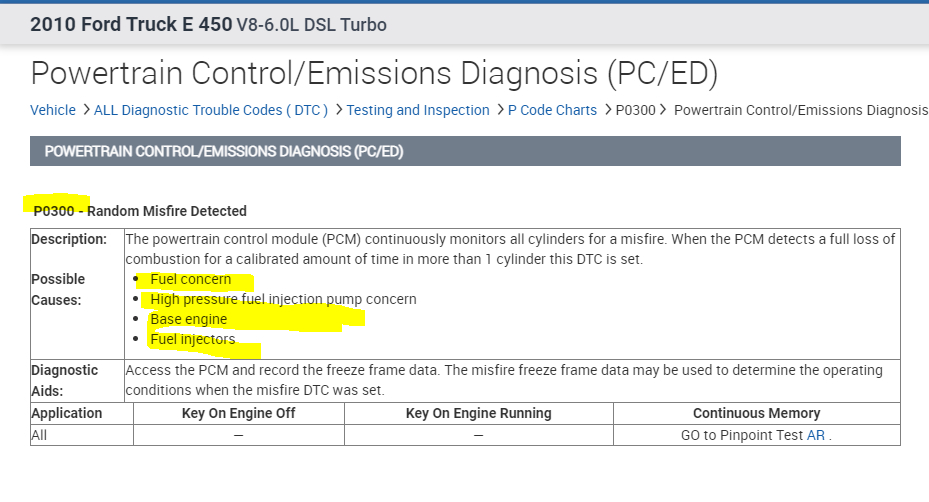
Task: Select the highlighted Base engine cause
Action: [189, 319]
